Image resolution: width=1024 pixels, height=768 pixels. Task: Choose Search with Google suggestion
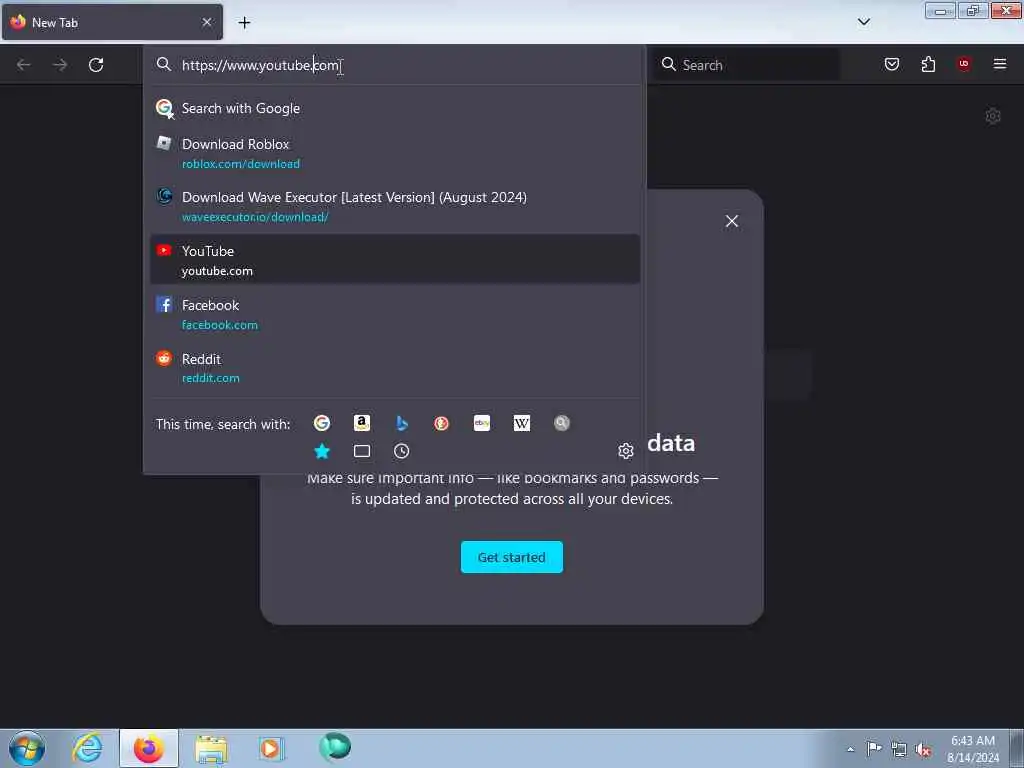[394, 108]
